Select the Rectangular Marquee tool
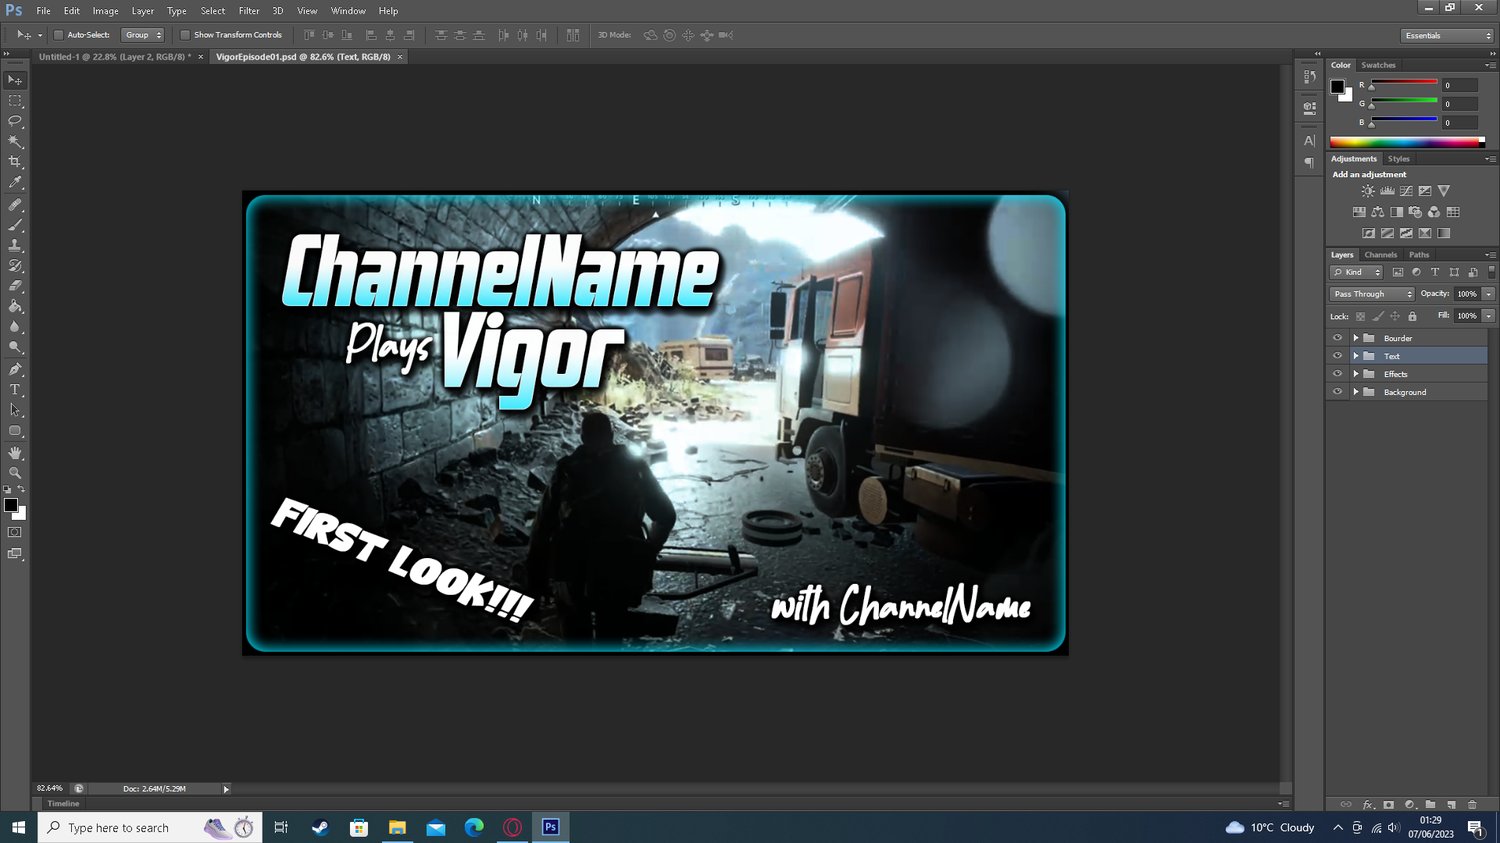Image resolution: width=1500 pixels, height=843 pixels. click(x=15, y=101)
